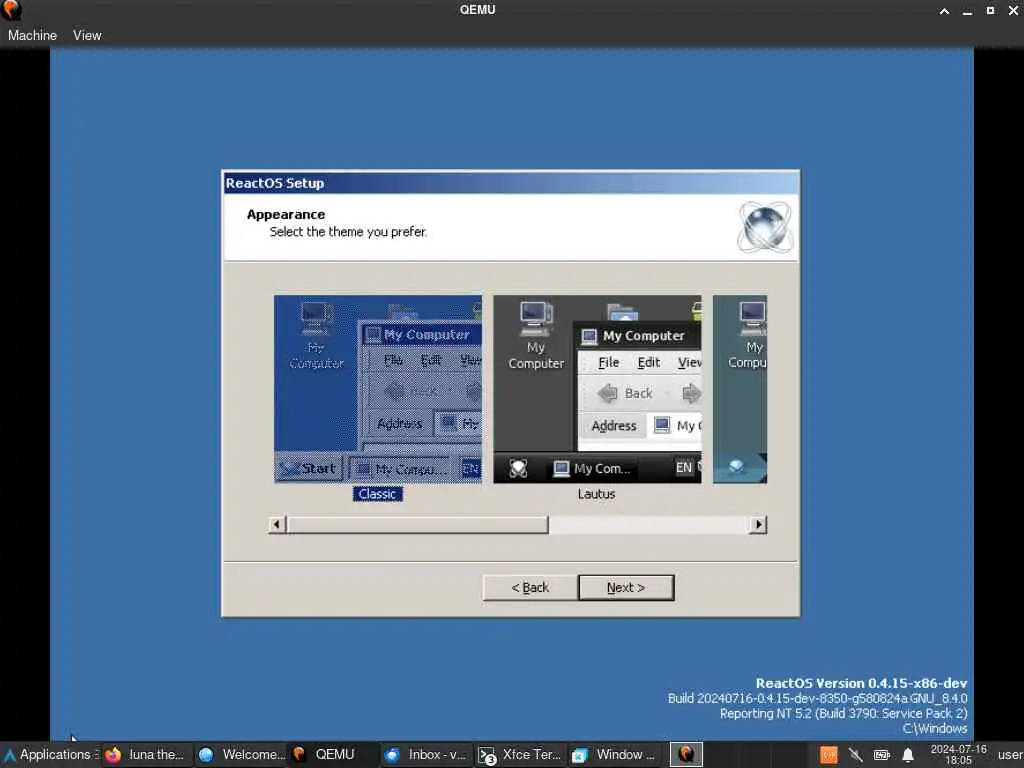Click the Classic theme label

coord(377,494)
